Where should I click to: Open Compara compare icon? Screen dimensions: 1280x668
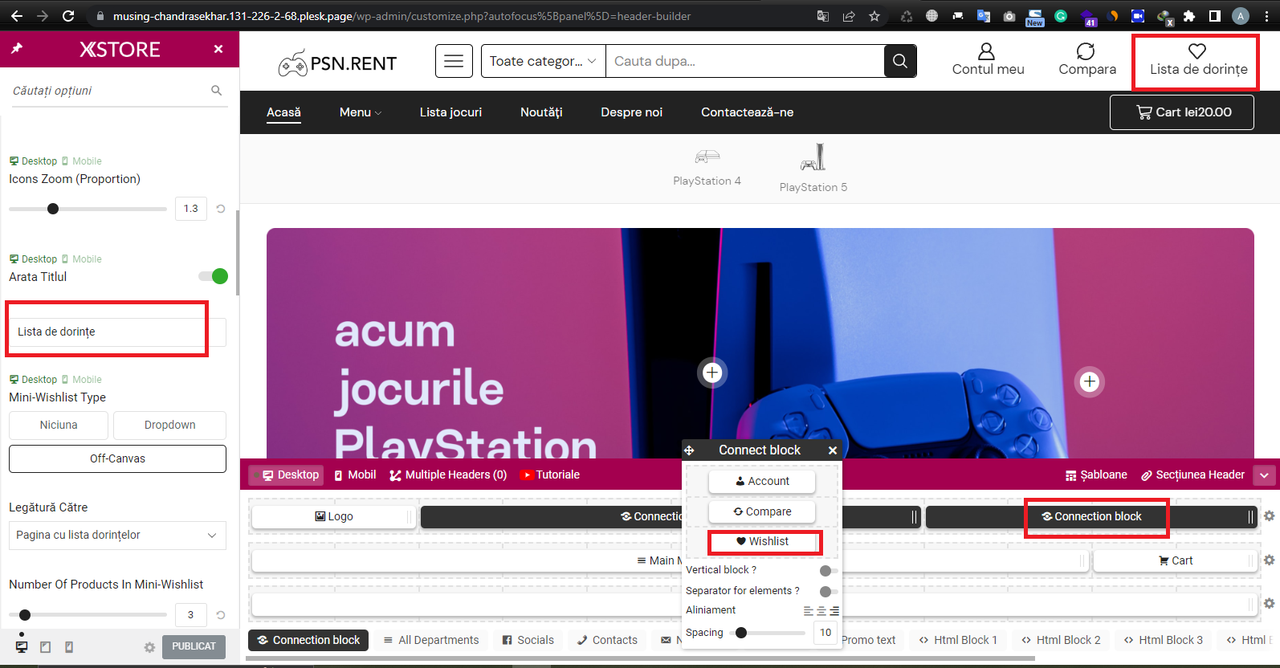tap(1086, 51)
